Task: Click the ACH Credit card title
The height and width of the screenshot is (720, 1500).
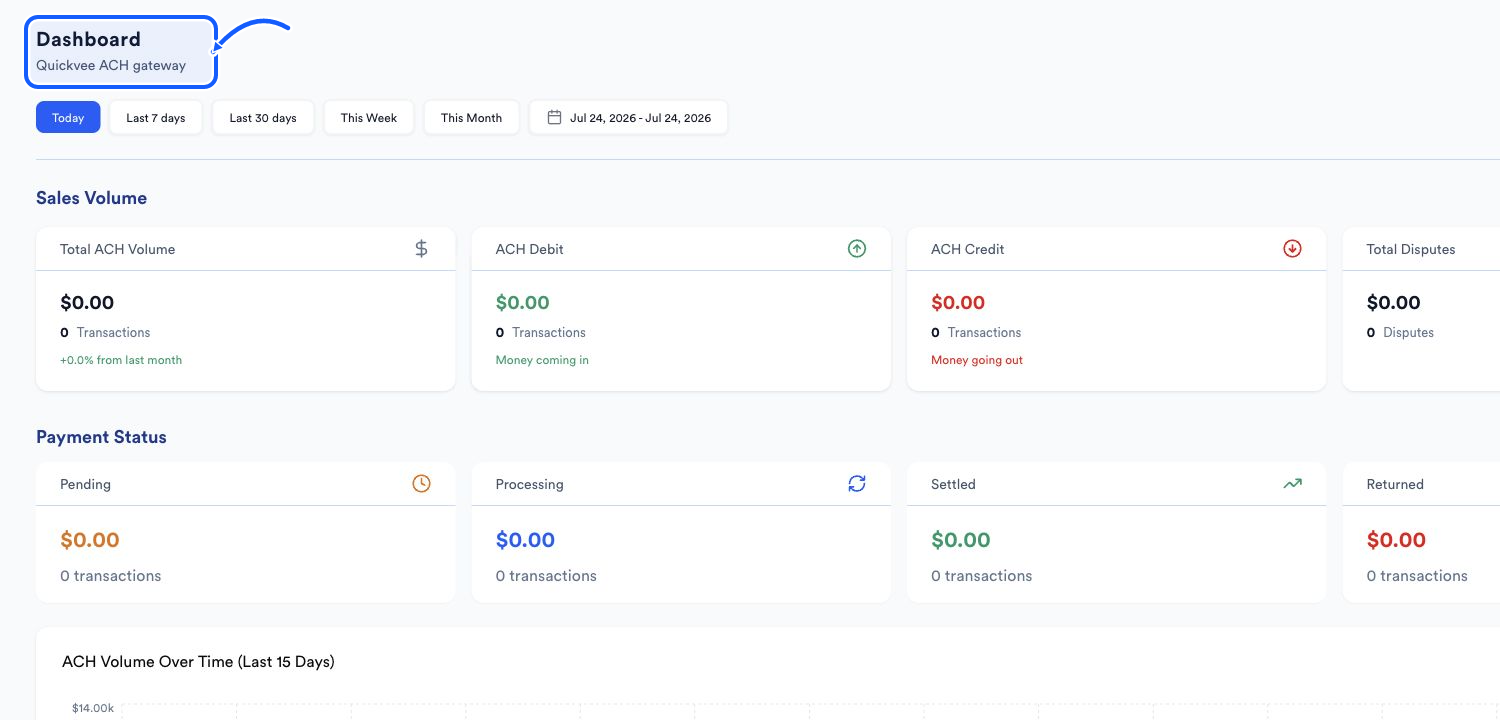Action: click(967, 249)
